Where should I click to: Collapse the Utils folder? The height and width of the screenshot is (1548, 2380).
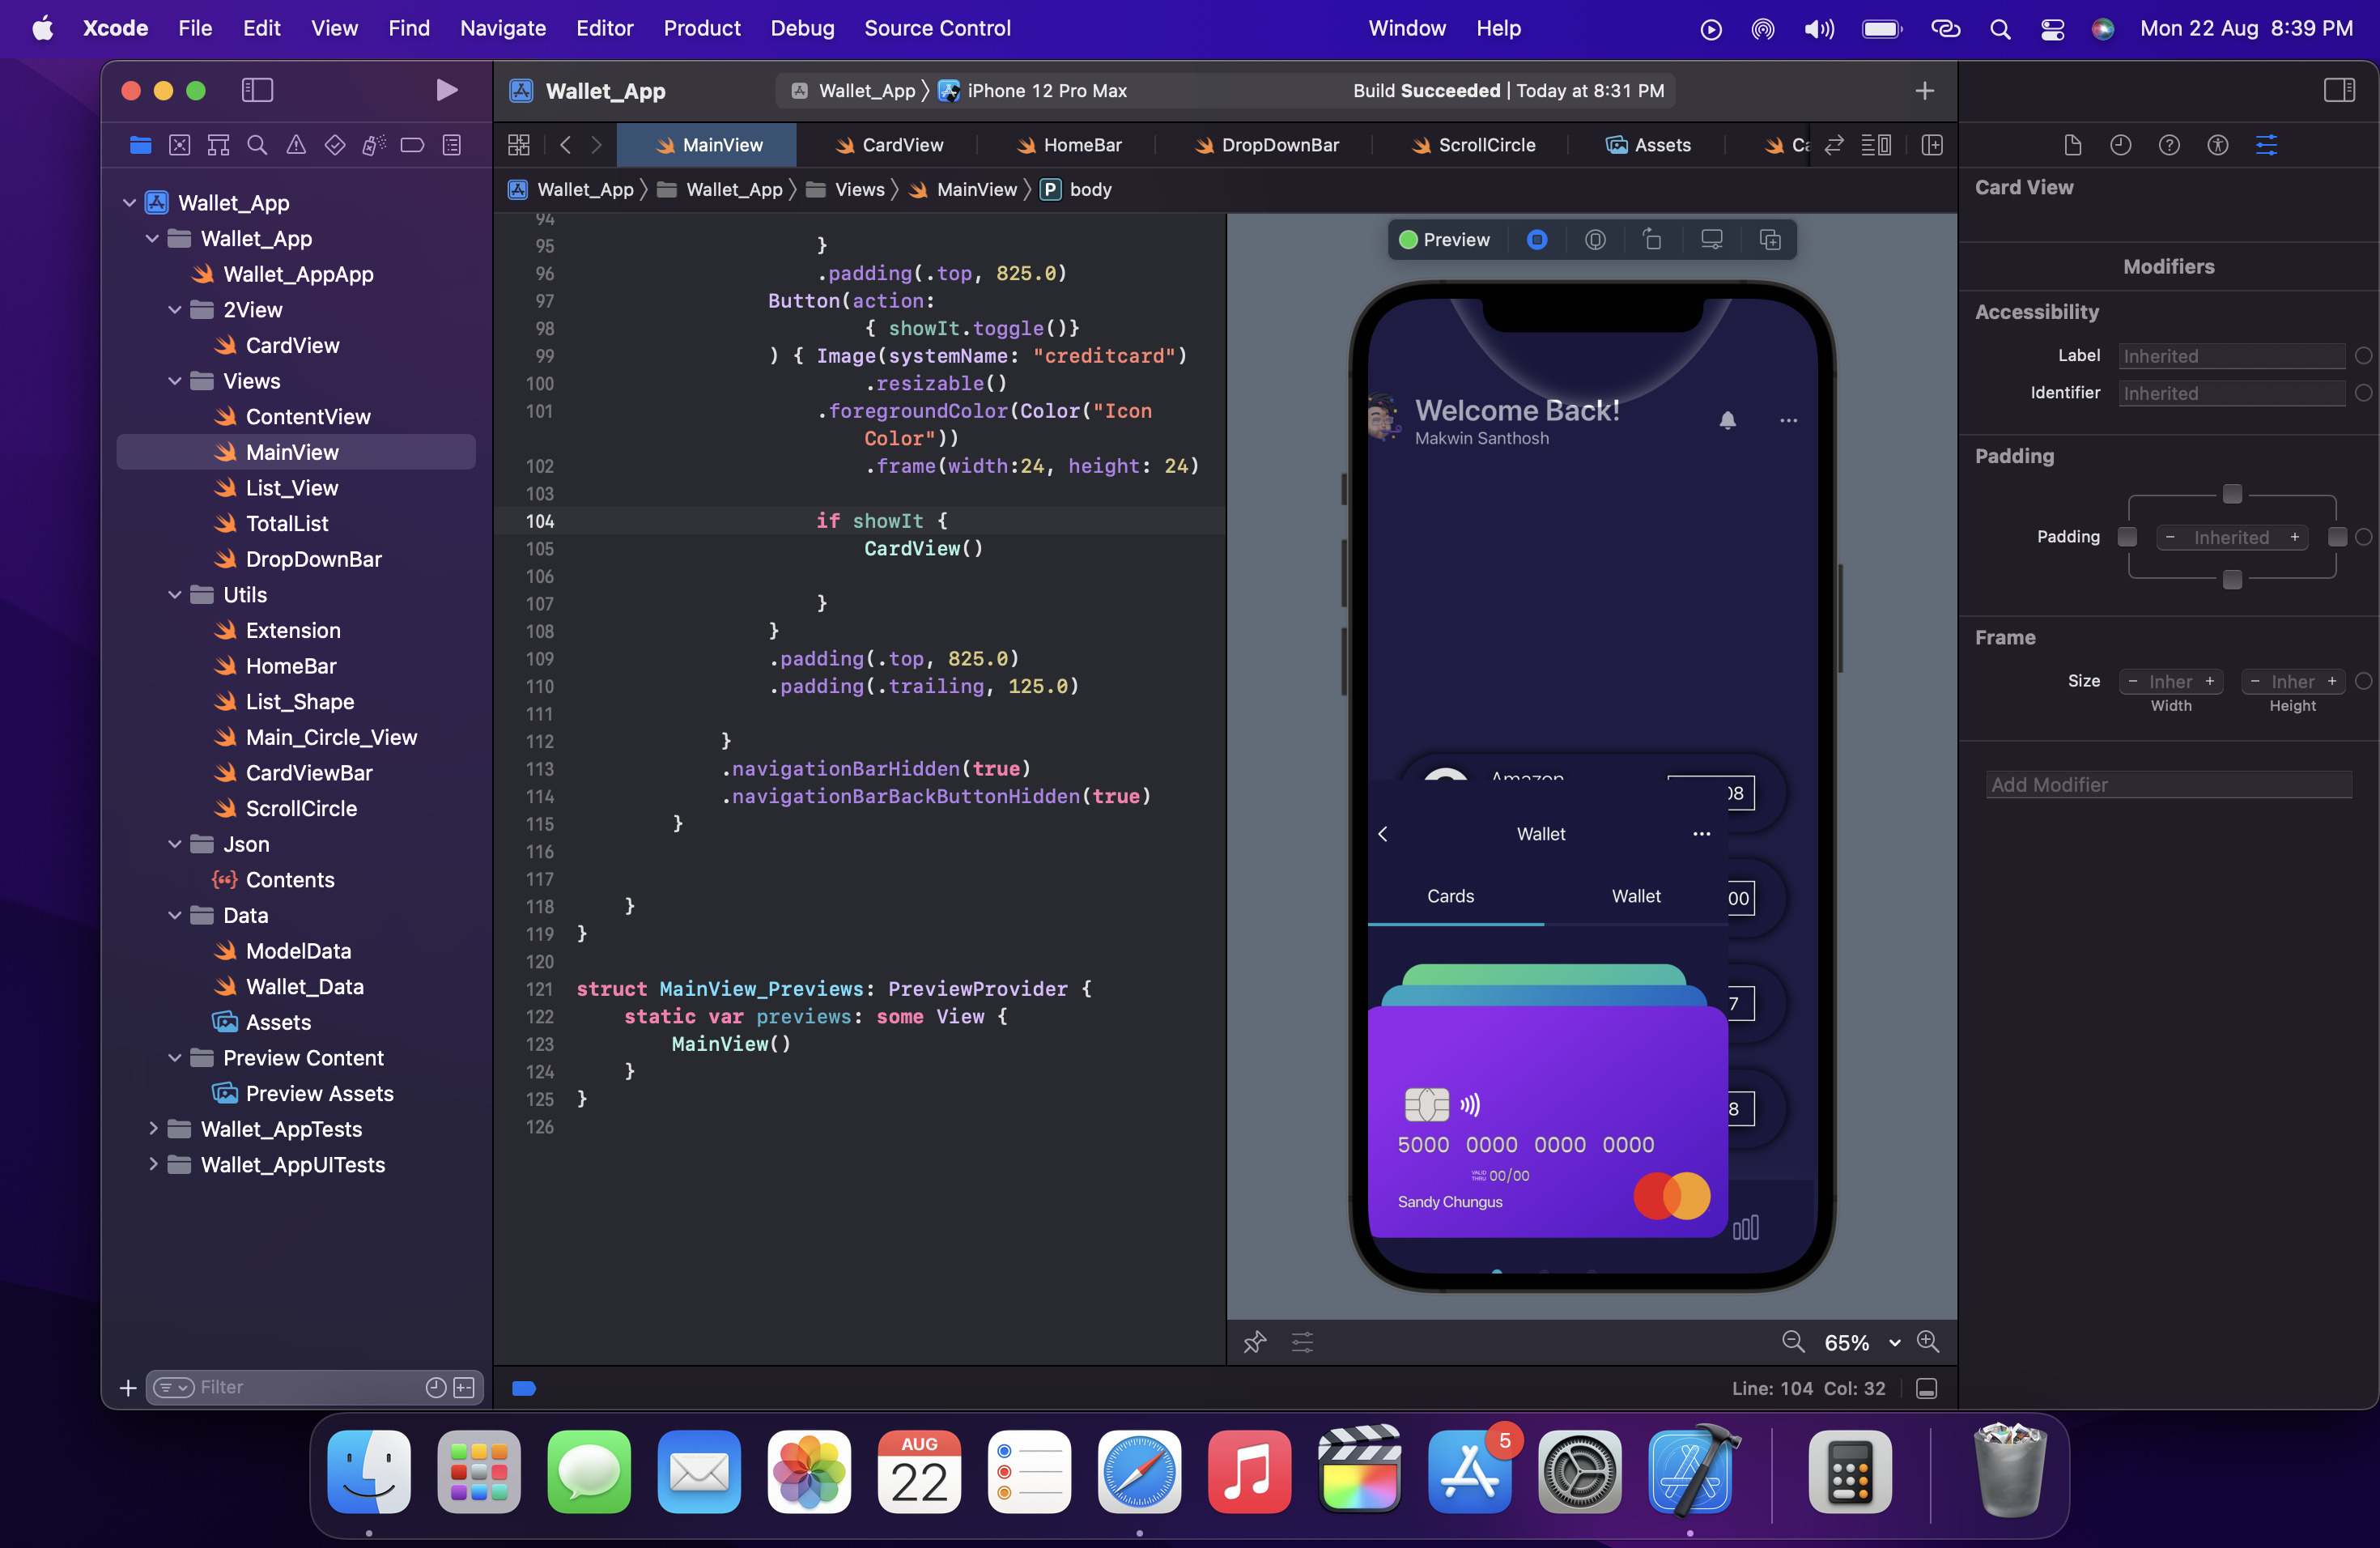click(x=174, y=595)
